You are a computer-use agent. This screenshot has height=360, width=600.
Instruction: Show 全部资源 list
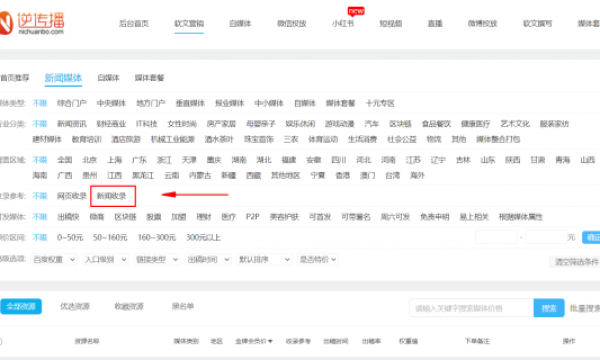pos(21,306)
